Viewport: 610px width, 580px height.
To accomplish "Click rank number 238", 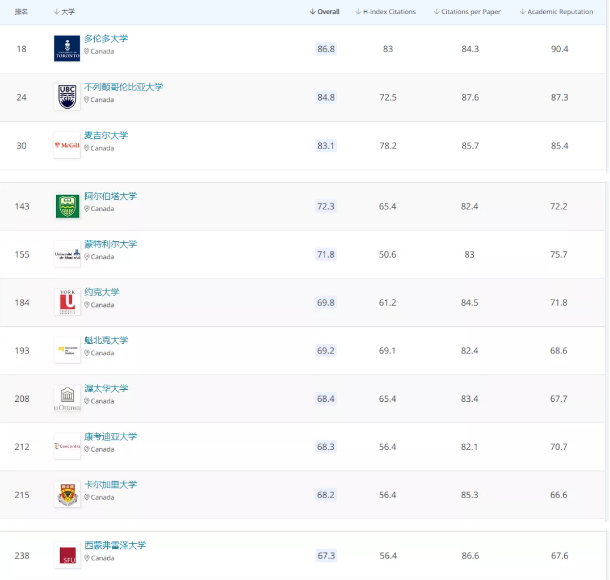I will (22, 555).
